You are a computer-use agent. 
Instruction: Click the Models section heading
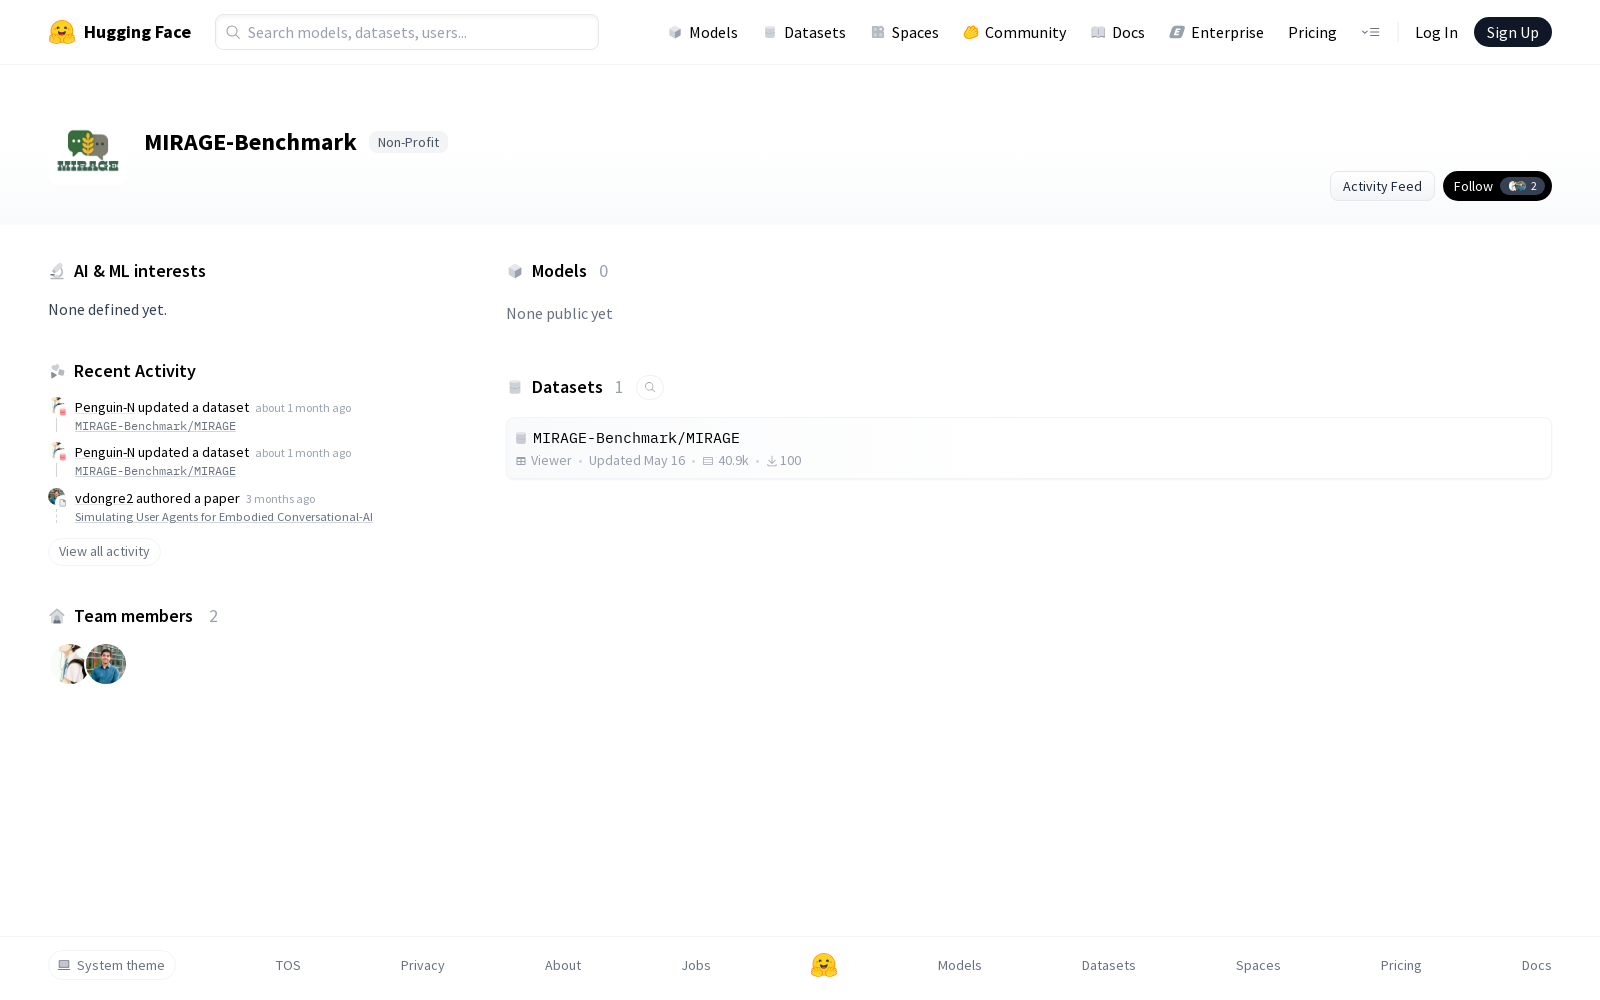click(559, 271)
